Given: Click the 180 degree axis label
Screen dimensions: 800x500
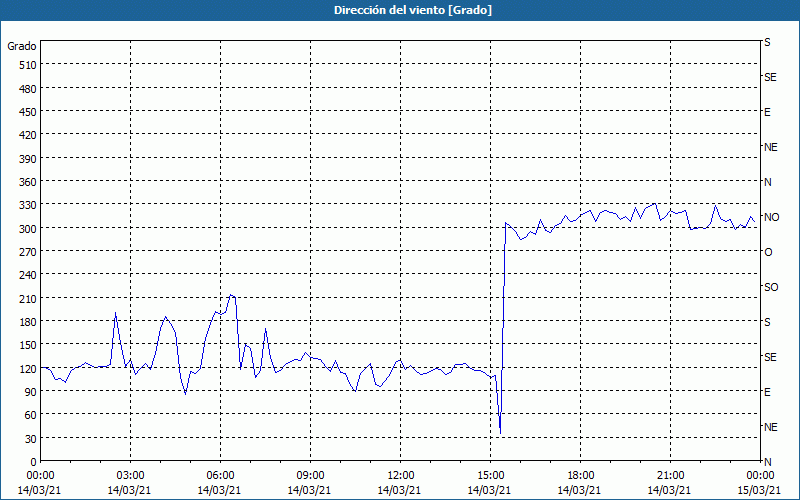Looking at the screenshot, I should tap(28, 322).
